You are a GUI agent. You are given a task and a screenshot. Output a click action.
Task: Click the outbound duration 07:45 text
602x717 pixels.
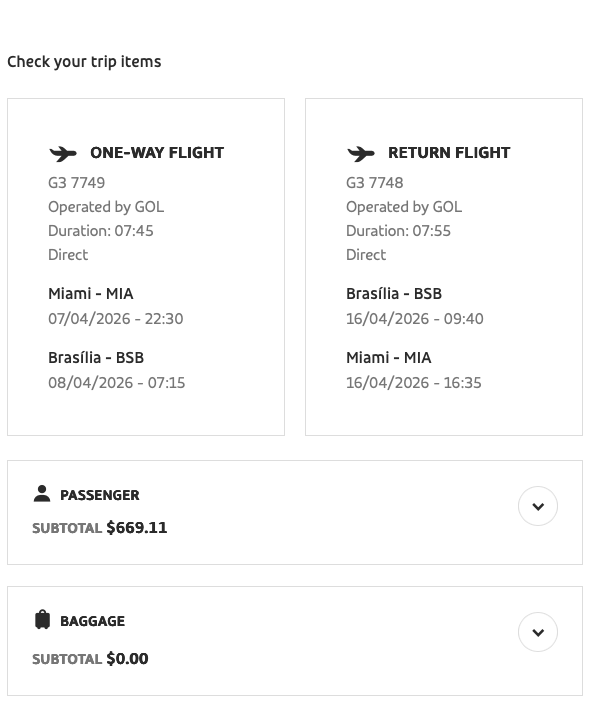pos(100,231)
